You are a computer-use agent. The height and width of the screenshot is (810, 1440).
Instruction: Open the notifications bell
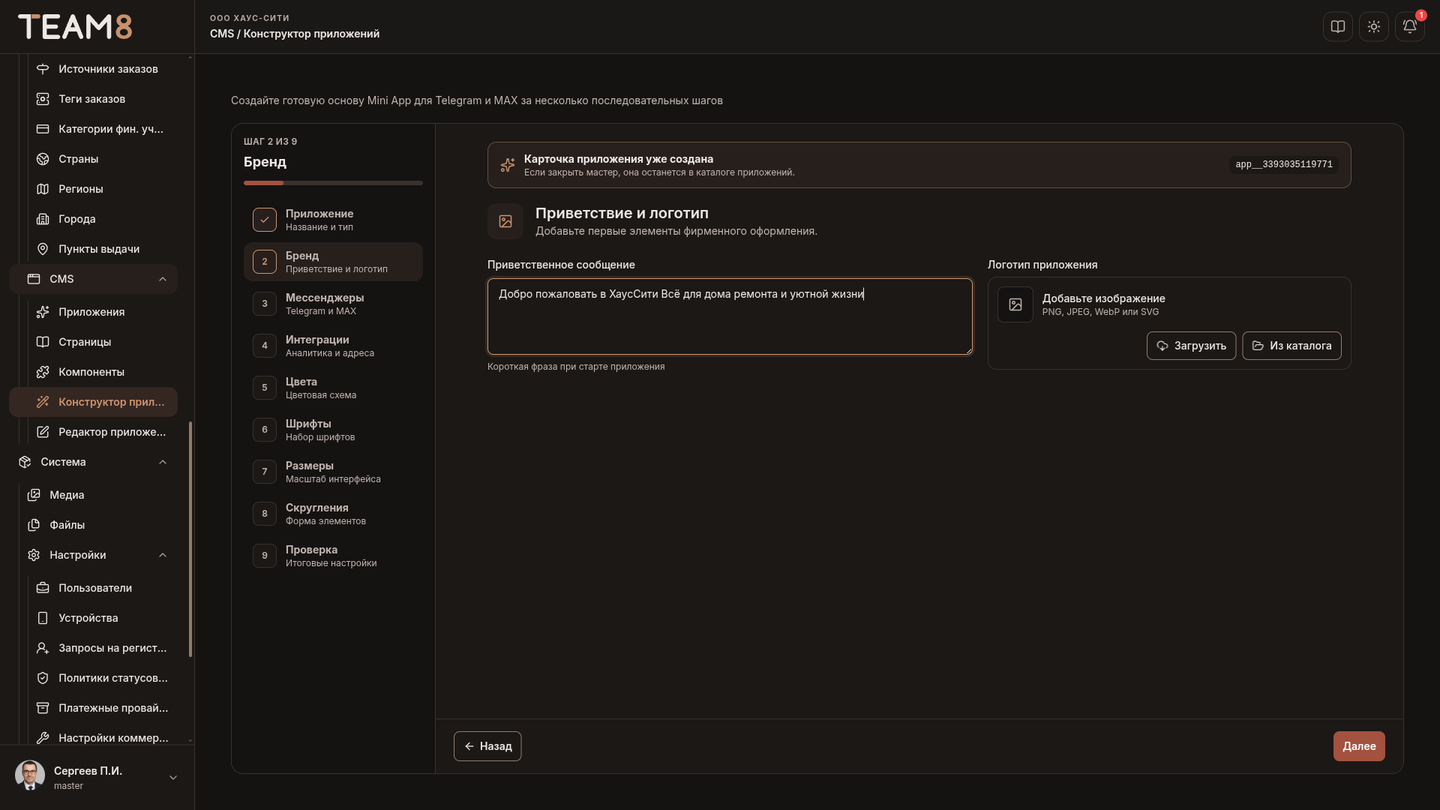click(x=1410, y=27)
